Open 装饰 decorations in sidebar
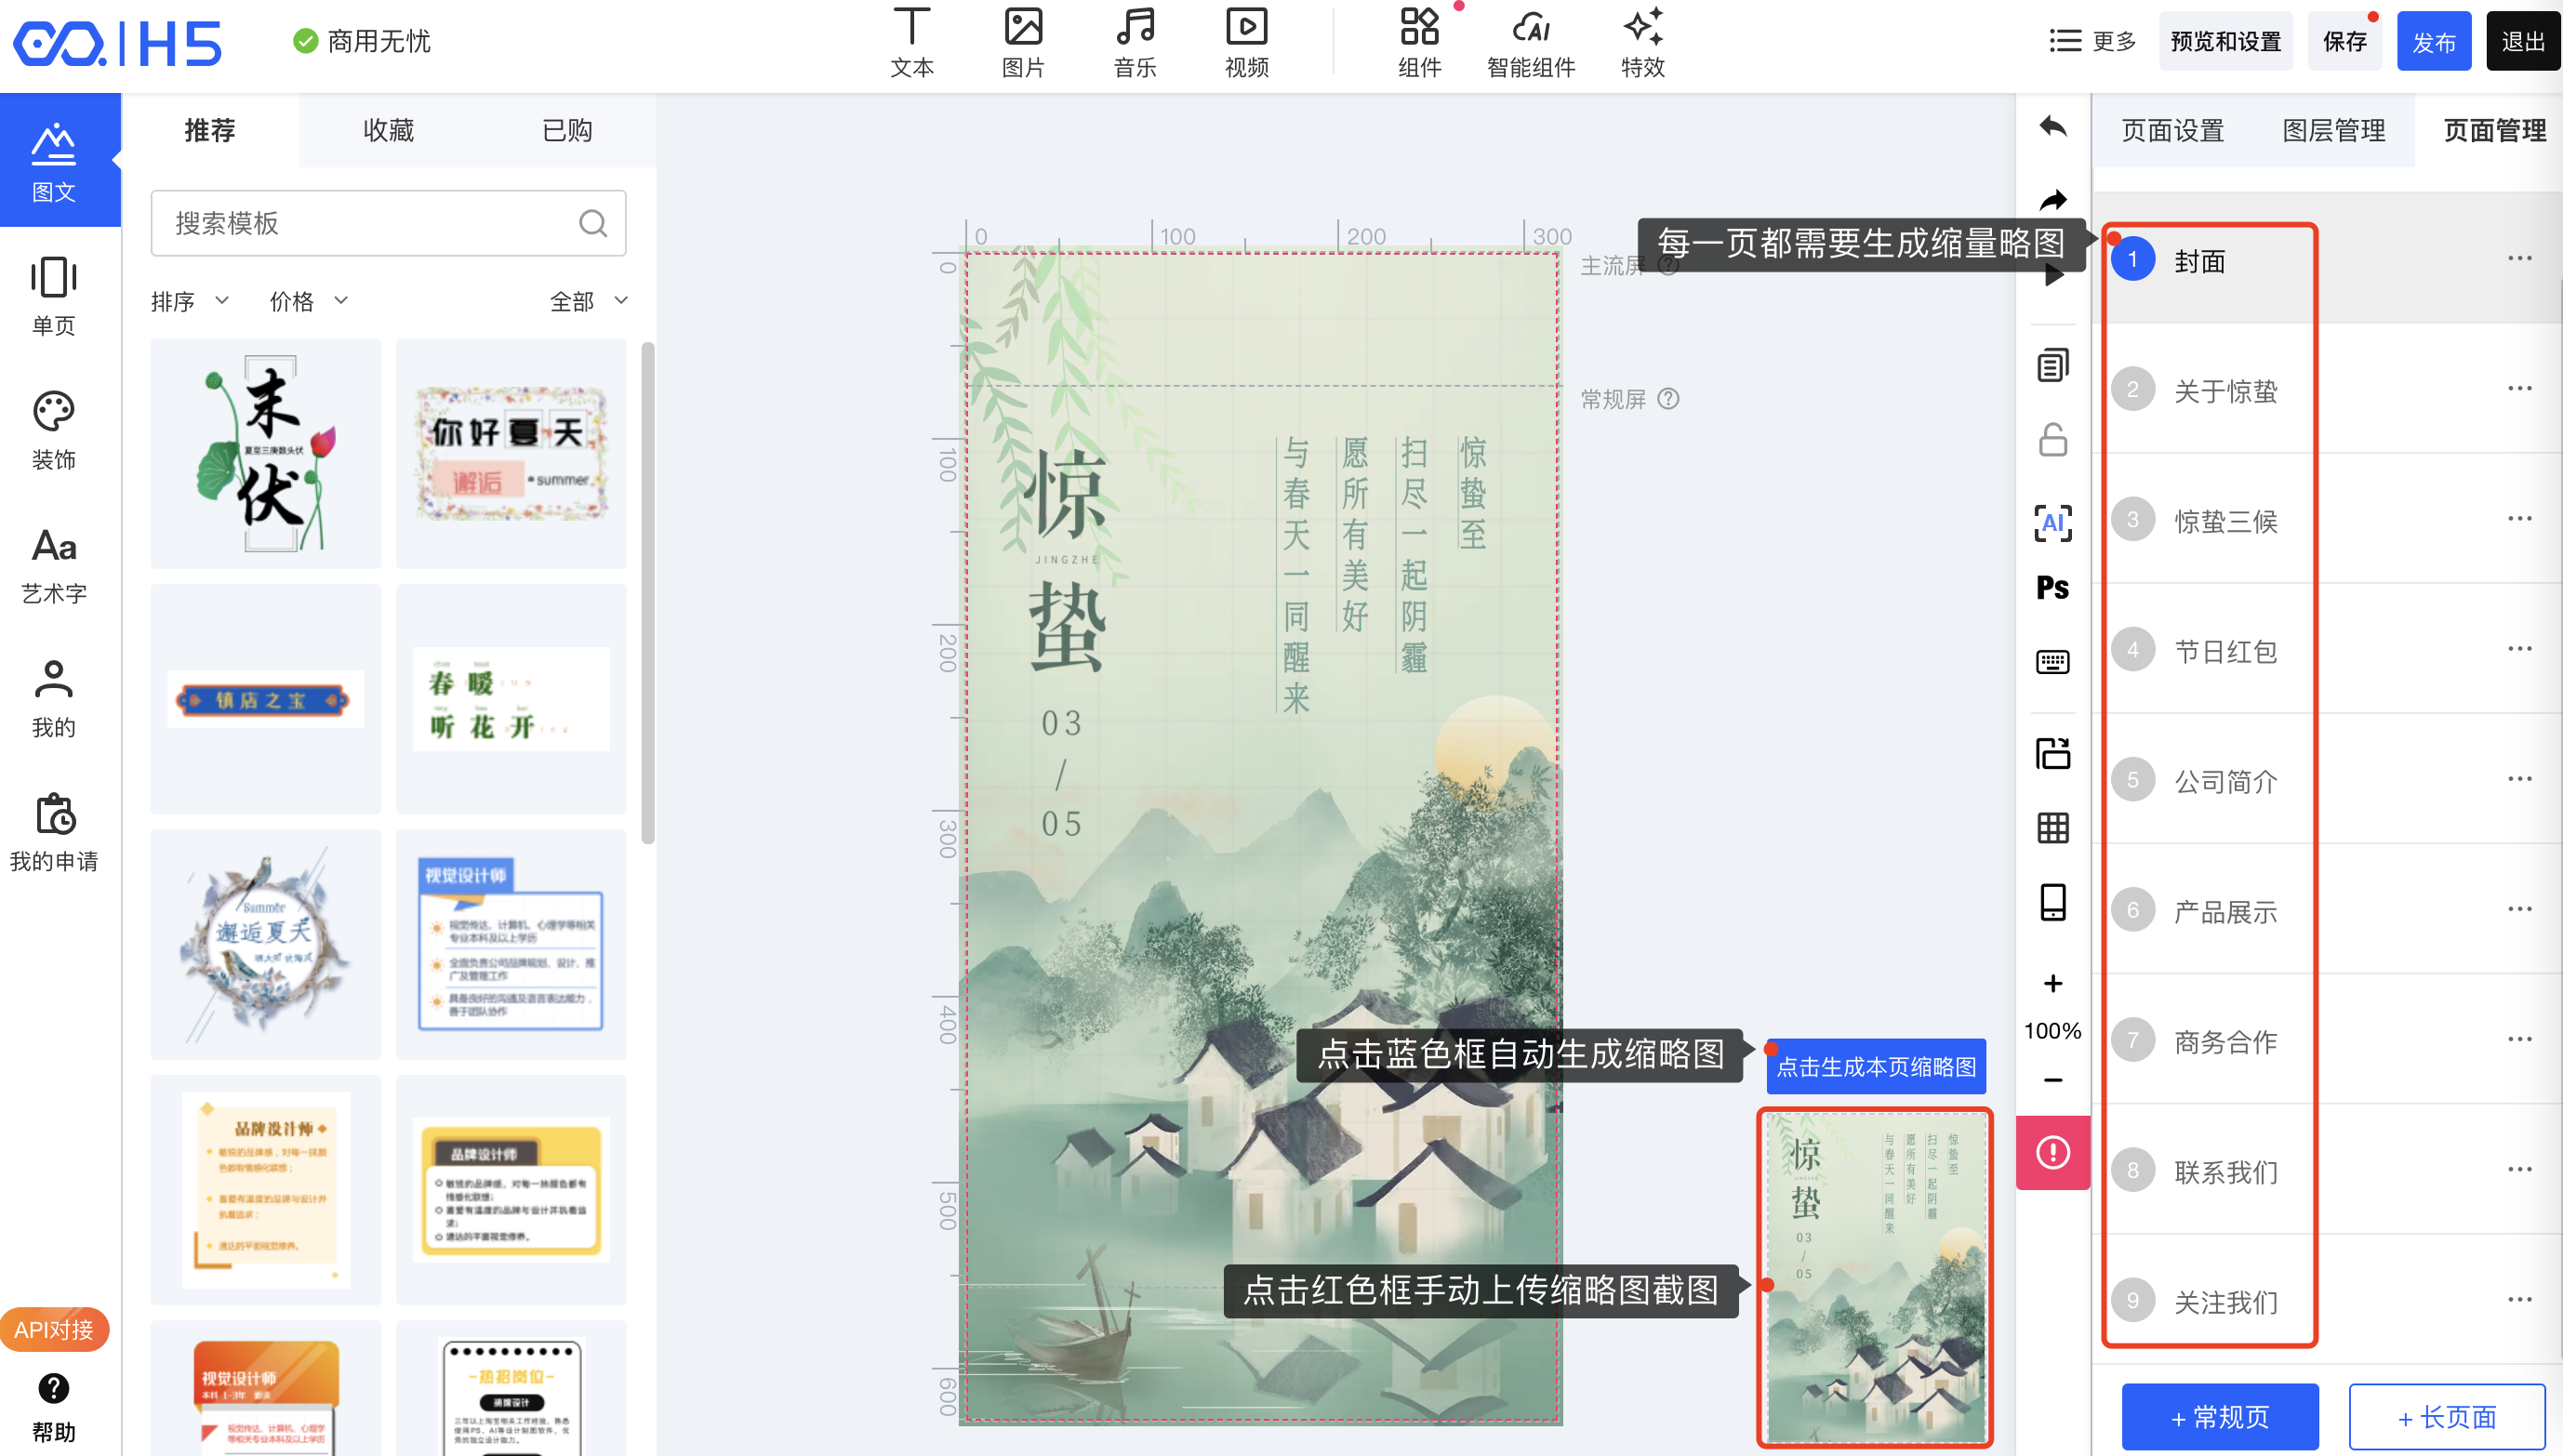This screenshot has width=2563, height=1456. 54,430
